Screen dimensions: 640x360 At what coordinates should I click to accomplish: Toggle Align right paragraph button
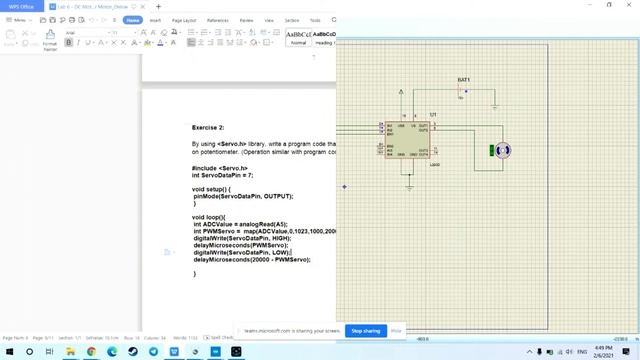click(x=211, y=42)
